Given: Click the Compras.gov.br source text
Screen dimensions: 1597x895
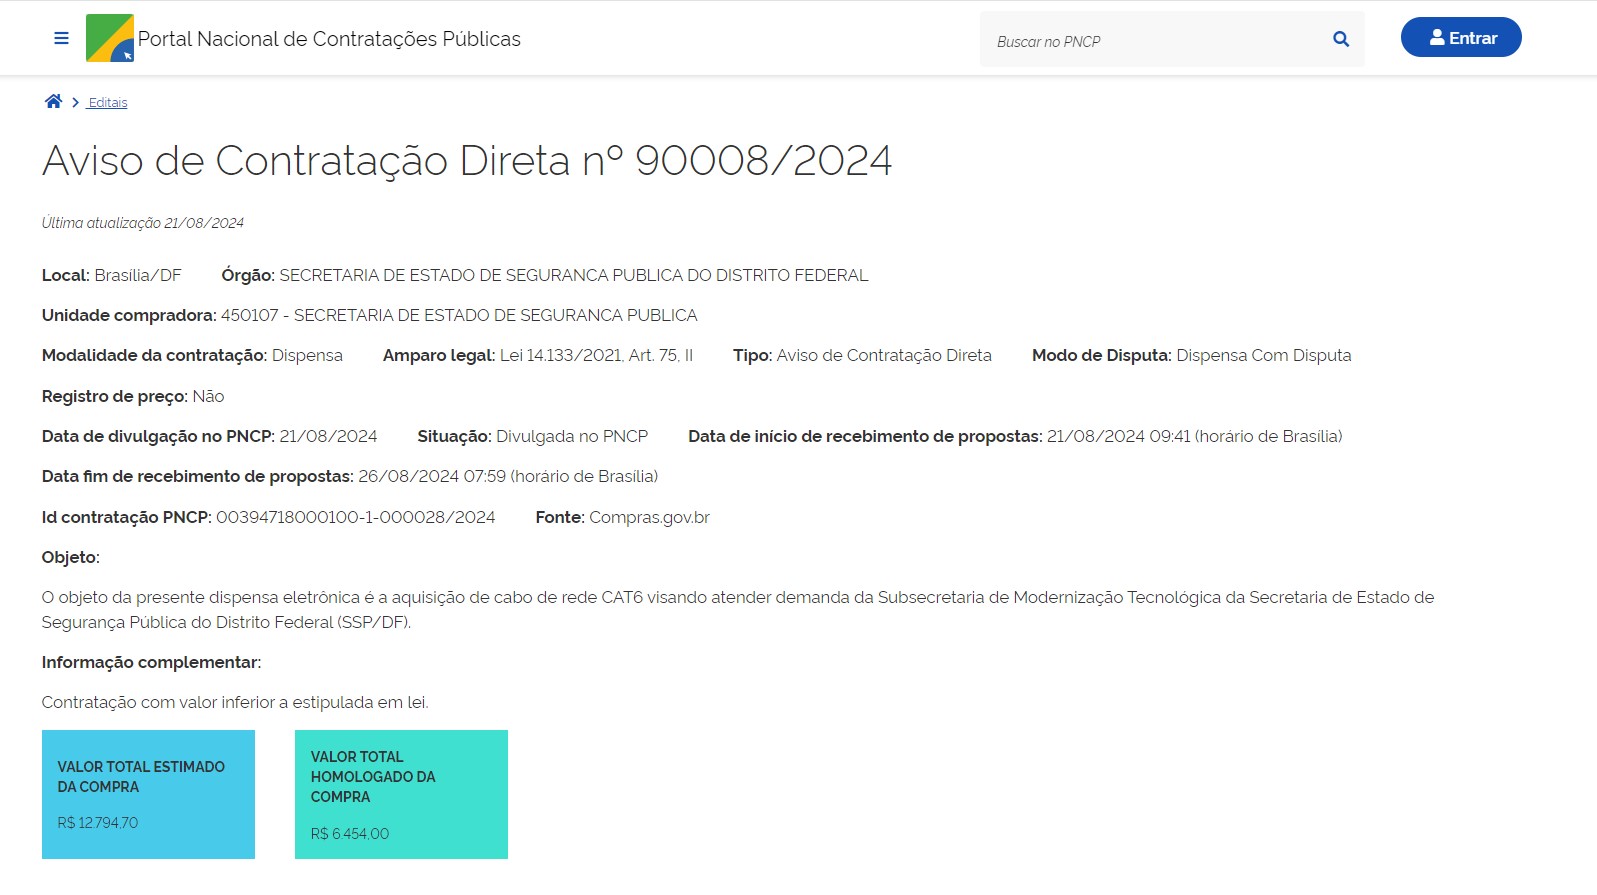Looking at the screenshot, I should (x=649, y=517).
